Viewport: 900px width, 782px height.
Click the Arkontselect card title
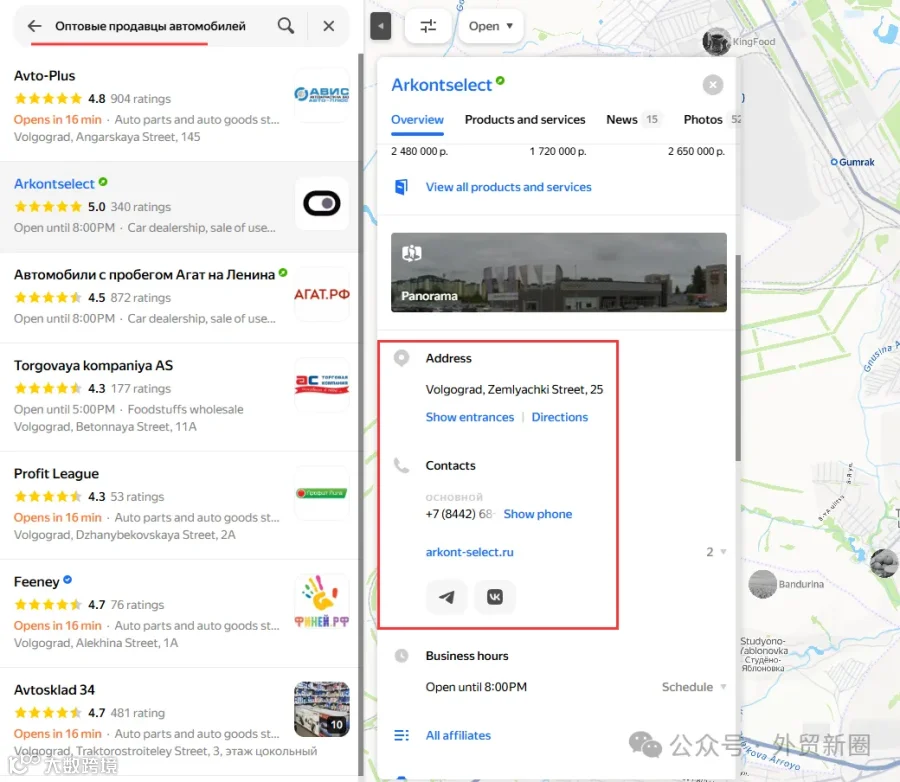441,85
